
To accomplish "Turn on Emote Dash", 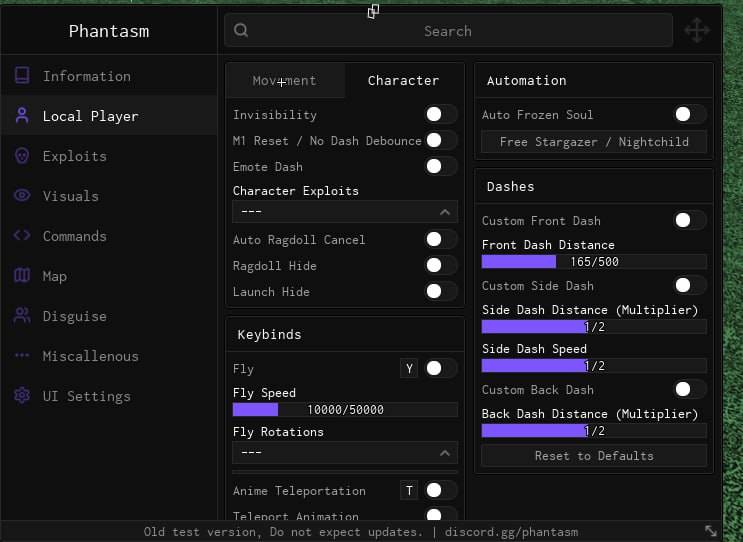I will (441, 166).
